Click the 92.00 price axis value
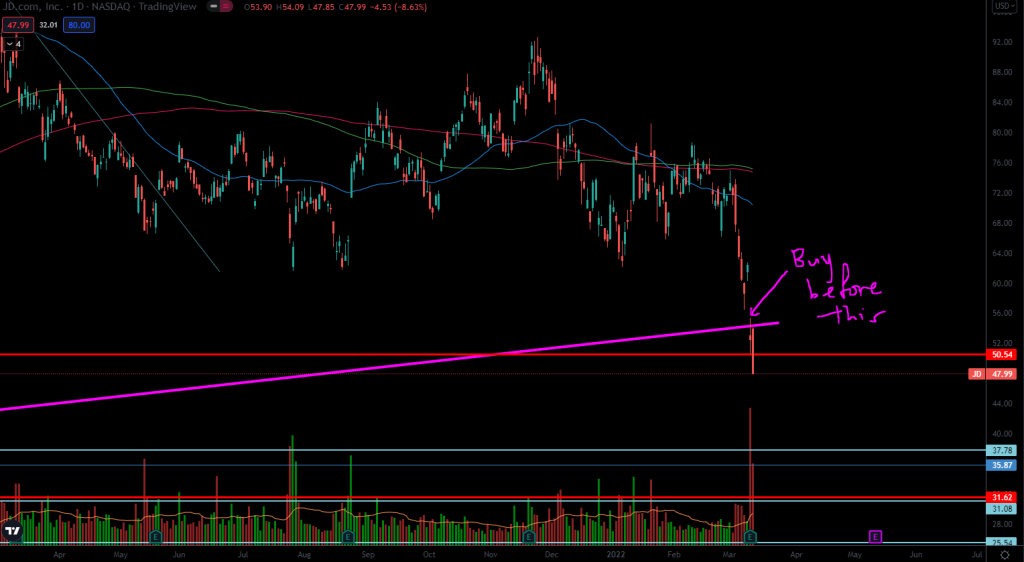 pyautogui.click(x=1002, y=42)
